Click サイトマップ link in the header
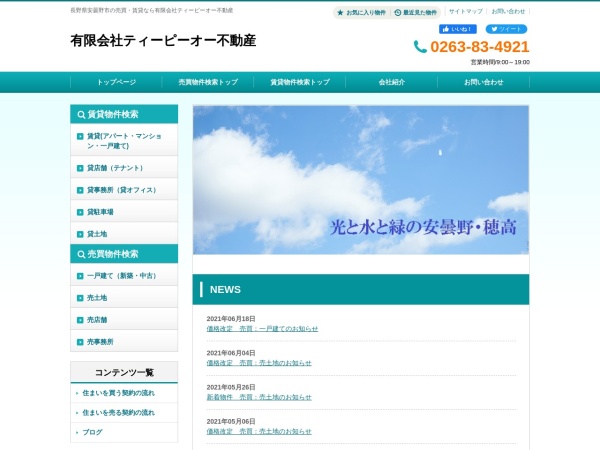 click(466, 11)
